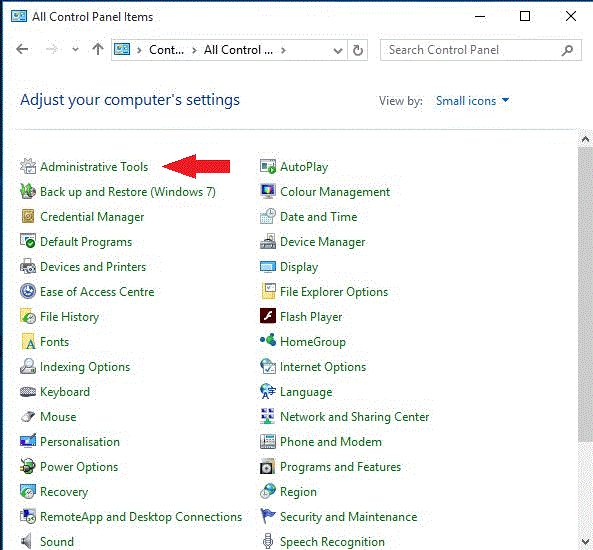This screenshot has width=593, height=550.
Task: Open the Date and Time clock icon
Action: tap(268, 216)
